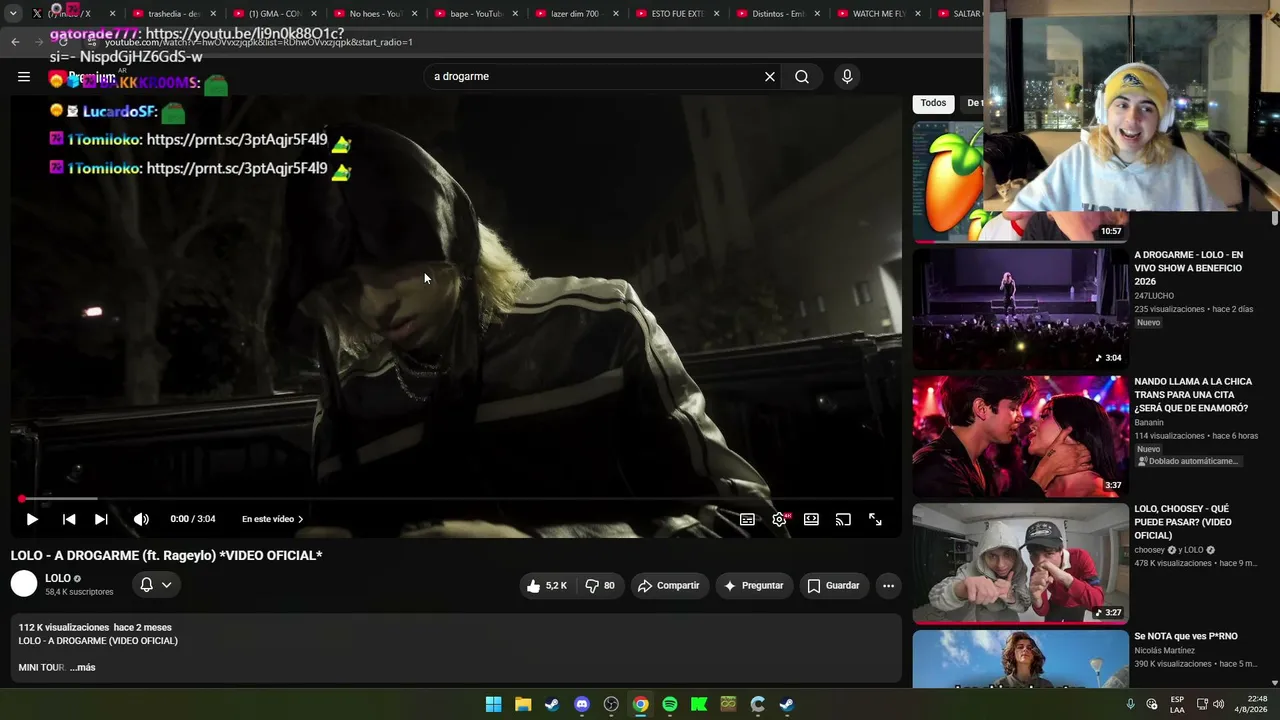
Task: Run the search with the magnifier button
Action: click(802, 77)
